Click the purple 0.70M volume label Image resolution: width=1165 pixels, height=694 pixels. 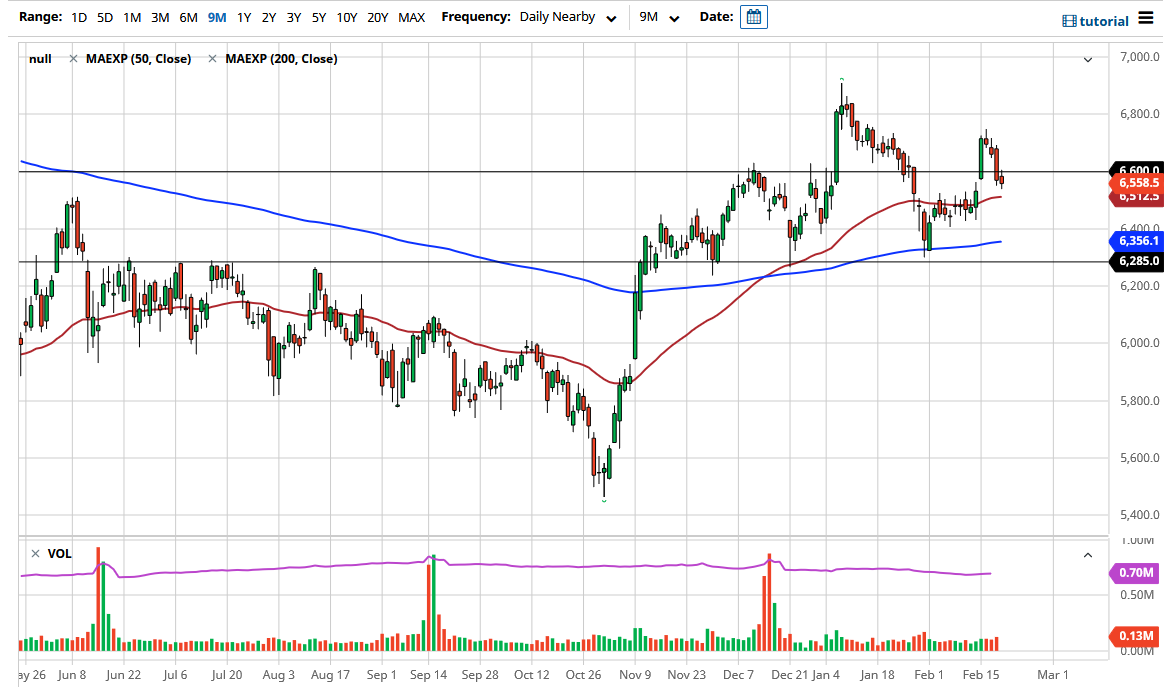(x=1135, y=573)
